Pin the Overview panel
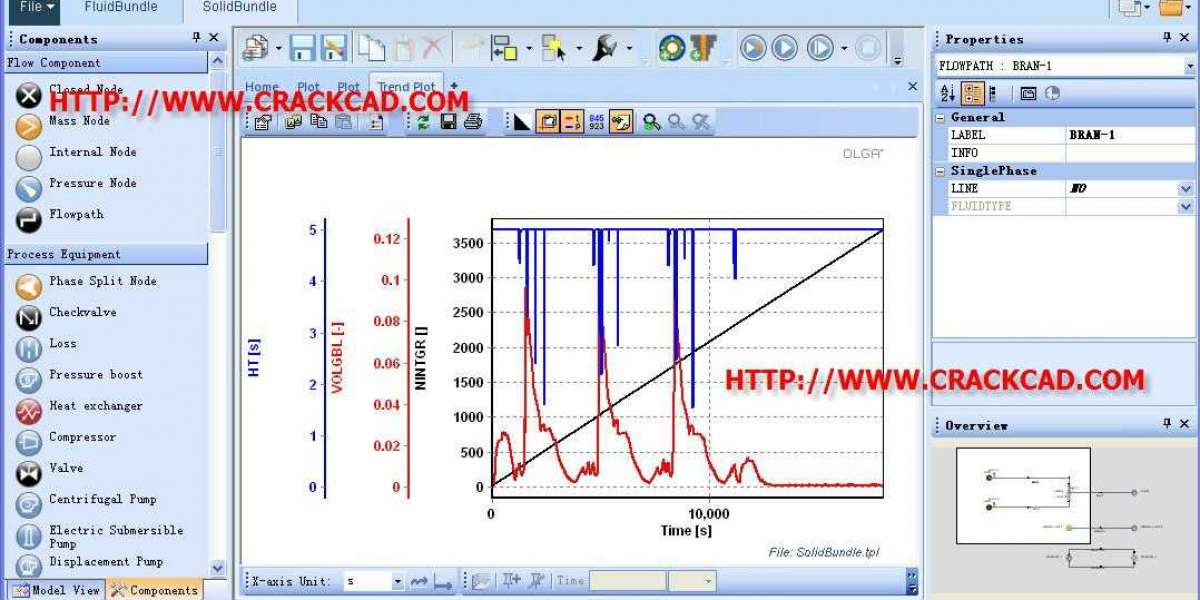Screen dimensions: 1200x600 [x=1168, y=424]
